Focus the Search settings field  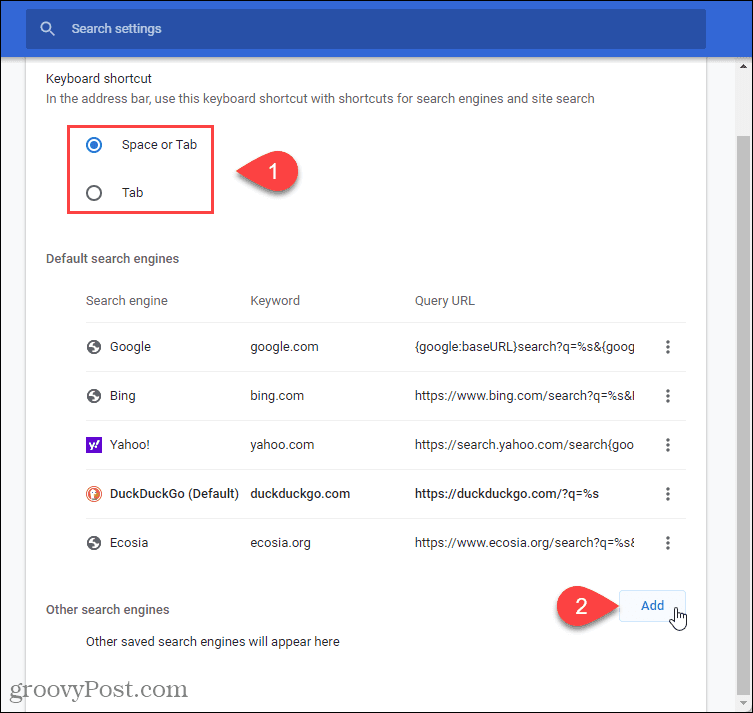pos(365,29)
